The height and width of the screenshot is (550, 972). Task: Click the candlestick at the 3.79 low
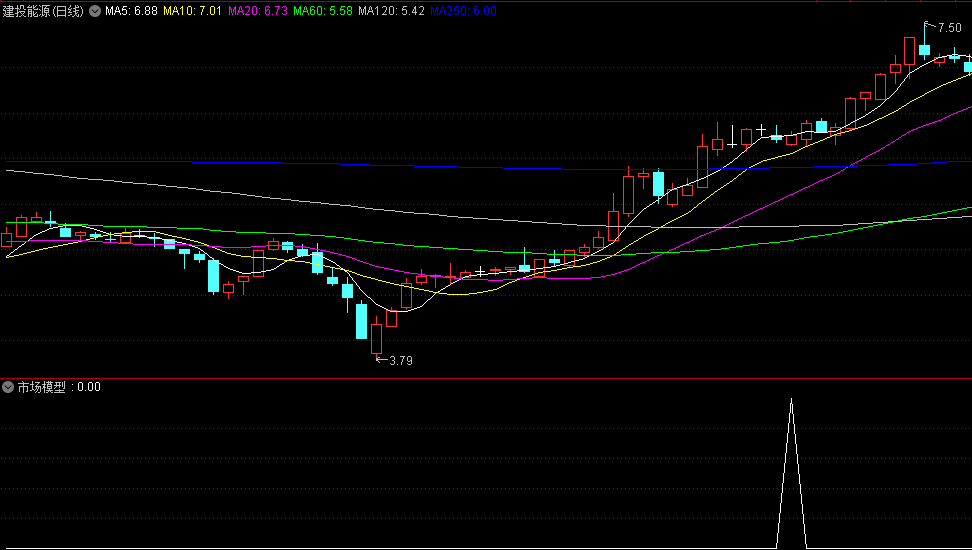pos(376,339)
